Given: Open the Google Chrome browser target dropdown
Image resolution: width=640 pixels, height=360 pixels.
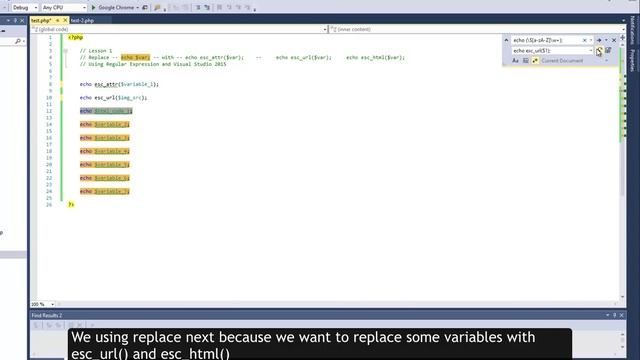Looking at the screenshot, I should point(138,7).
